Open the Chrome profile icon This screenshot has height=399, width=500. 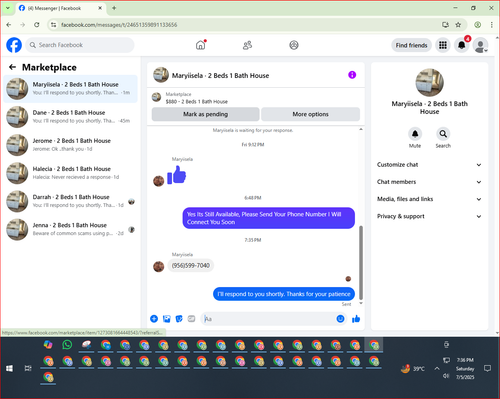(478, 25)
